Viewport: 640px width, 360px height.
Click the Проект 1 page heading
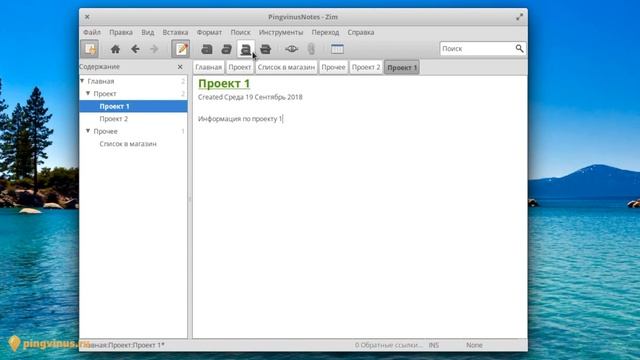(x=224, y=83)
